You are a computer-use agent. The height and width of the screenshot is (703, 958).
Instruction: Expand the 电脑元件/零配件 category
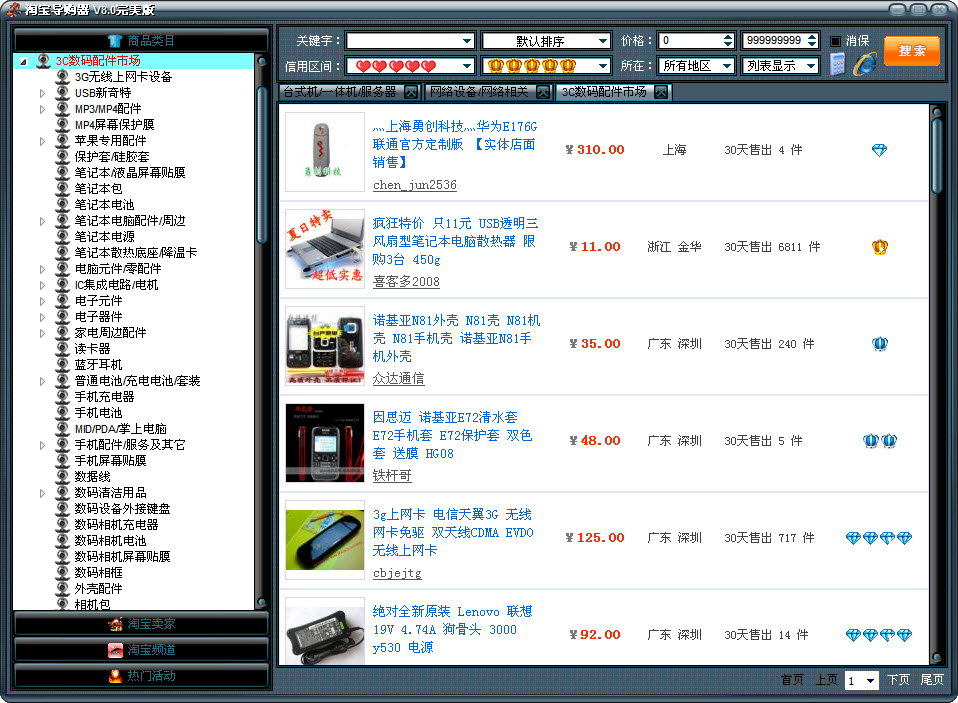click(42, 269)
